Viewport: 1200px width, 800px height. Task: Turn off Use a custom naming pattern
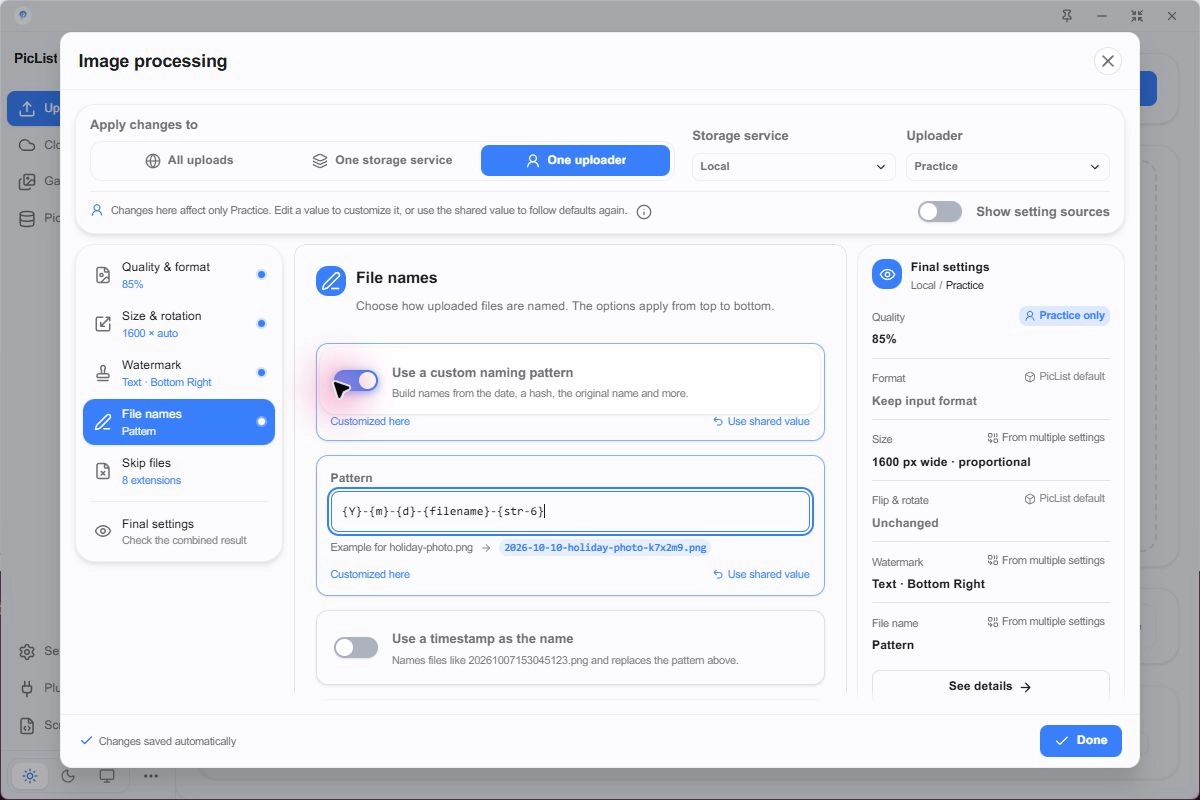pyautogui.click(x=356, y=381)
